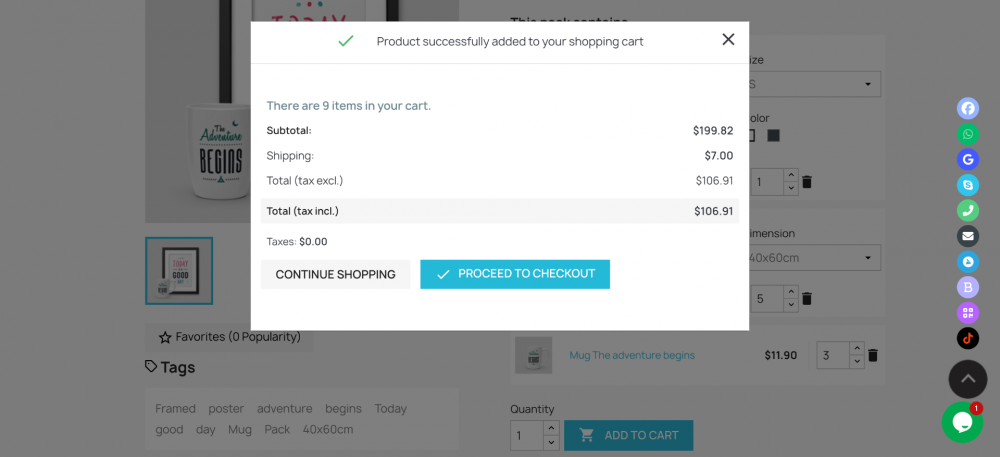Close the cart confirmation popup
The image size is (1000, 457).
[x=728, y=39]
